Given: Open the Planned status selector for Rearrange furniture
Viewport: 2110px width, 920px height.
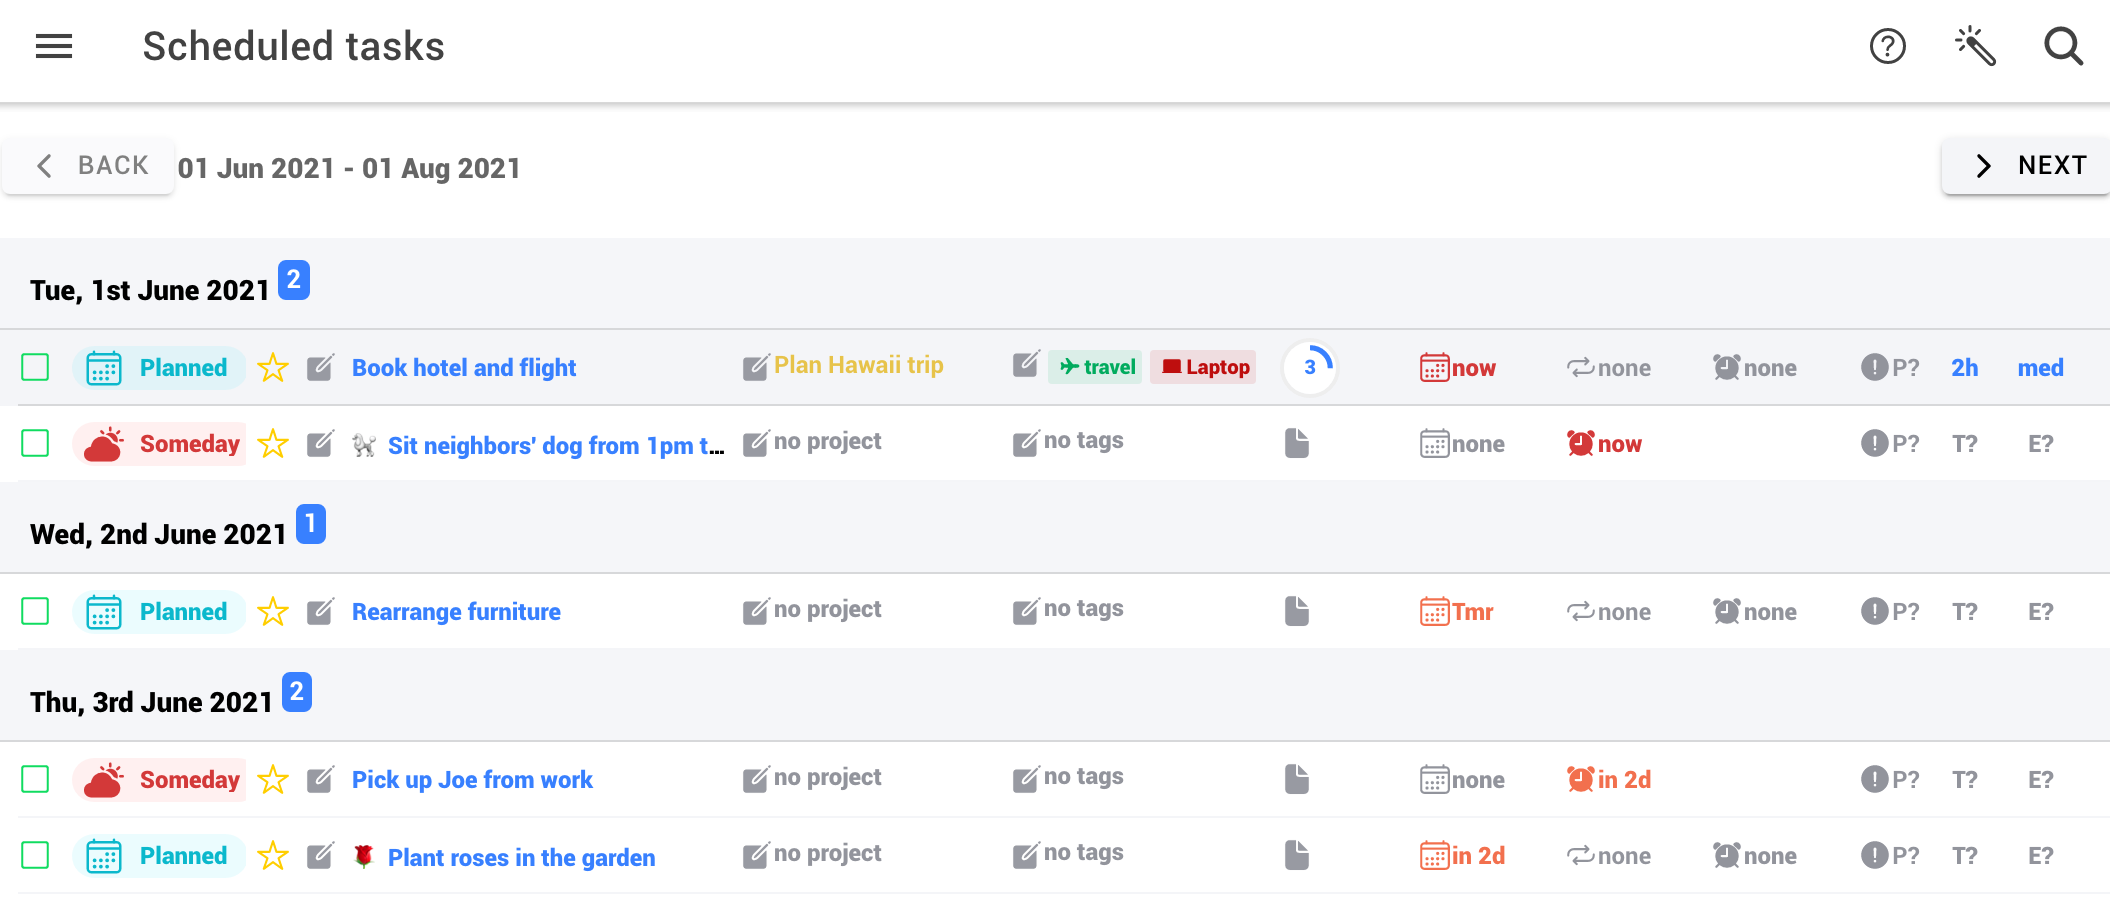Looking at the screenshot, I should coord(159,611).
